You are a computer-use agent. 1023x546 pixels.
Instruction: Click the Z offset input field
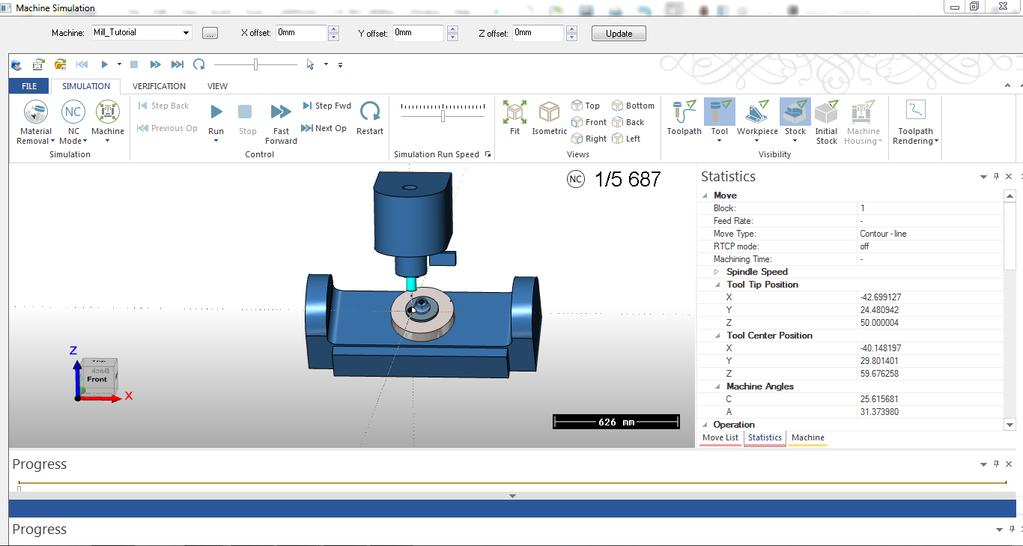(538, 33)
